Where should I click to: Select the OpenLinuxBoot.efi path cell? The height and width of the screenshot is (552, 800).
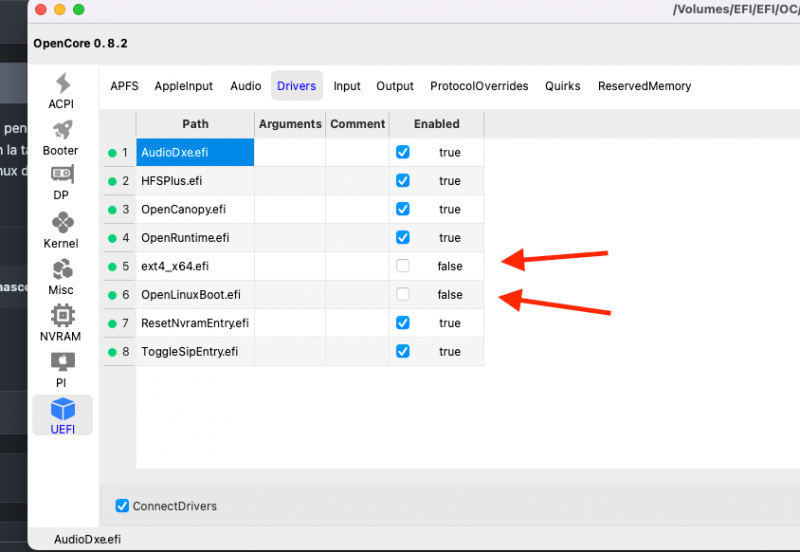click(195, 294)
